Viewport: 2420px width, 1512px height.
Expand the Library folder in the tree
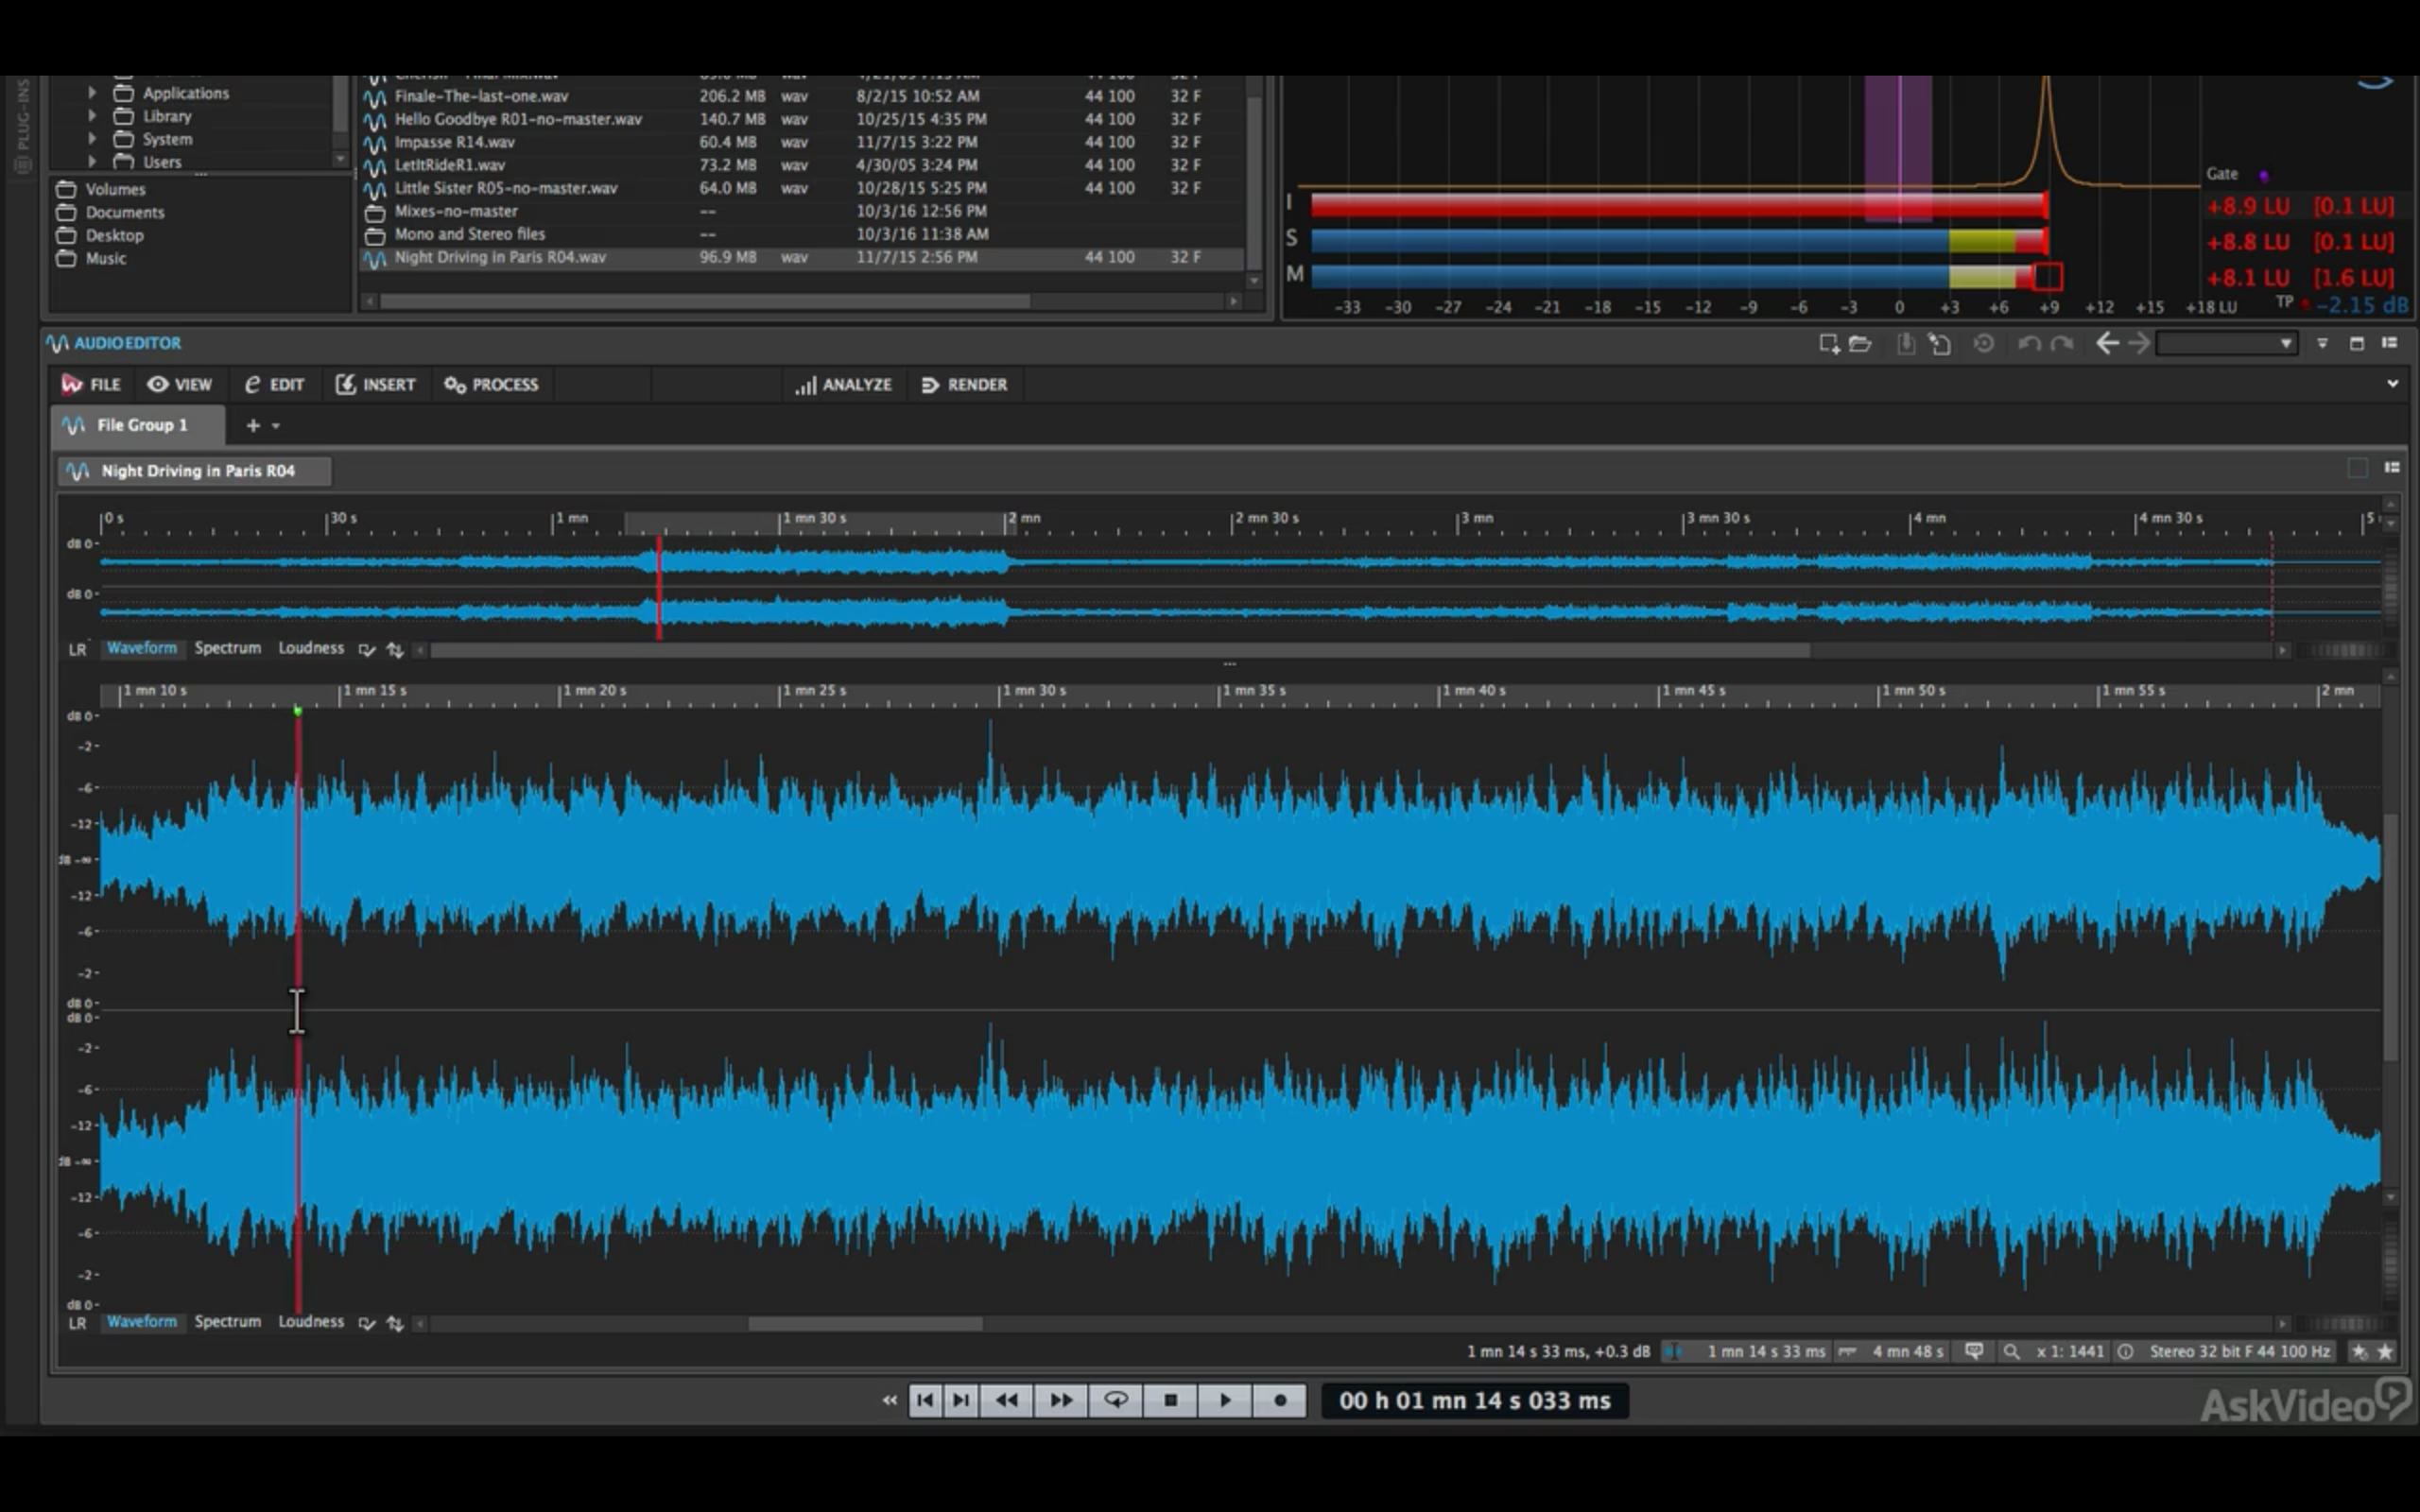(92, 115)
